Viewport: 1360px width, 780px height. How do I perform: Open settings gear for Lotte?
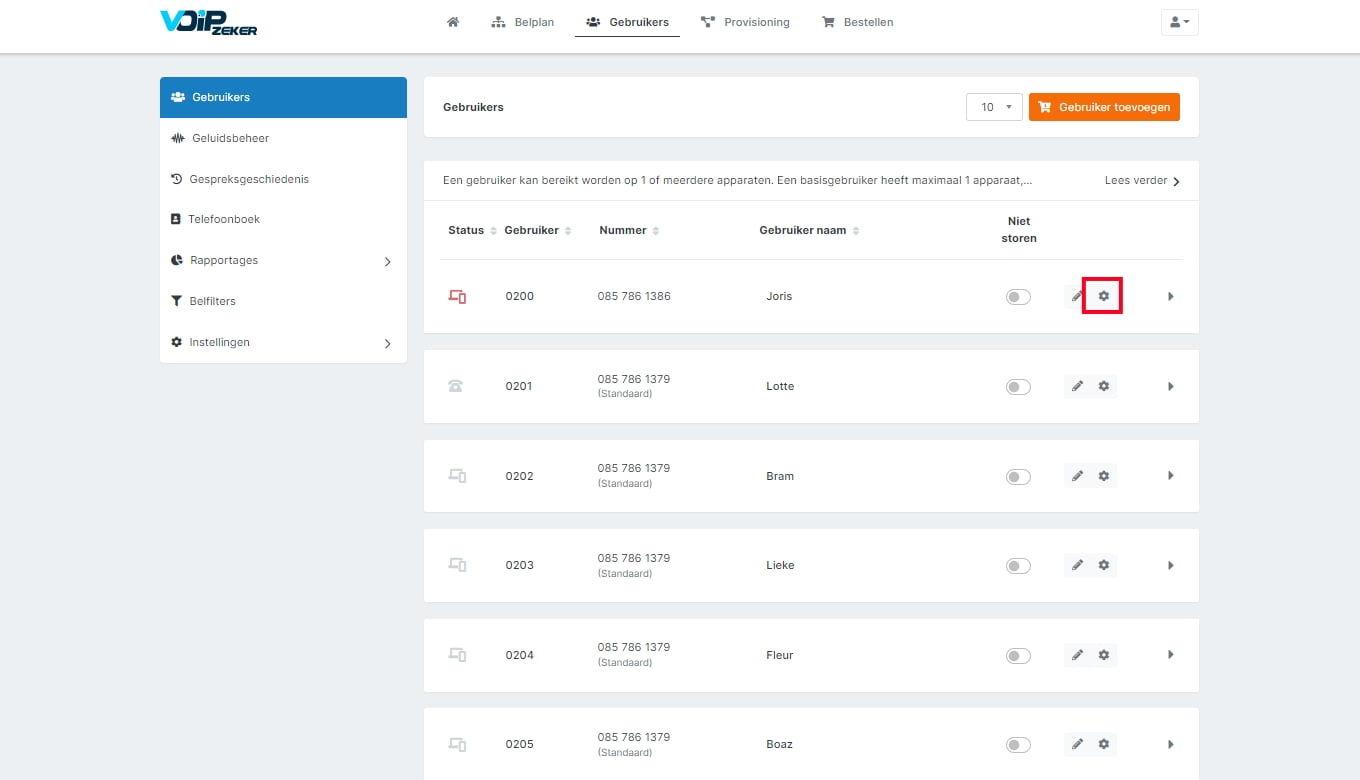(x=1104, y=386)
